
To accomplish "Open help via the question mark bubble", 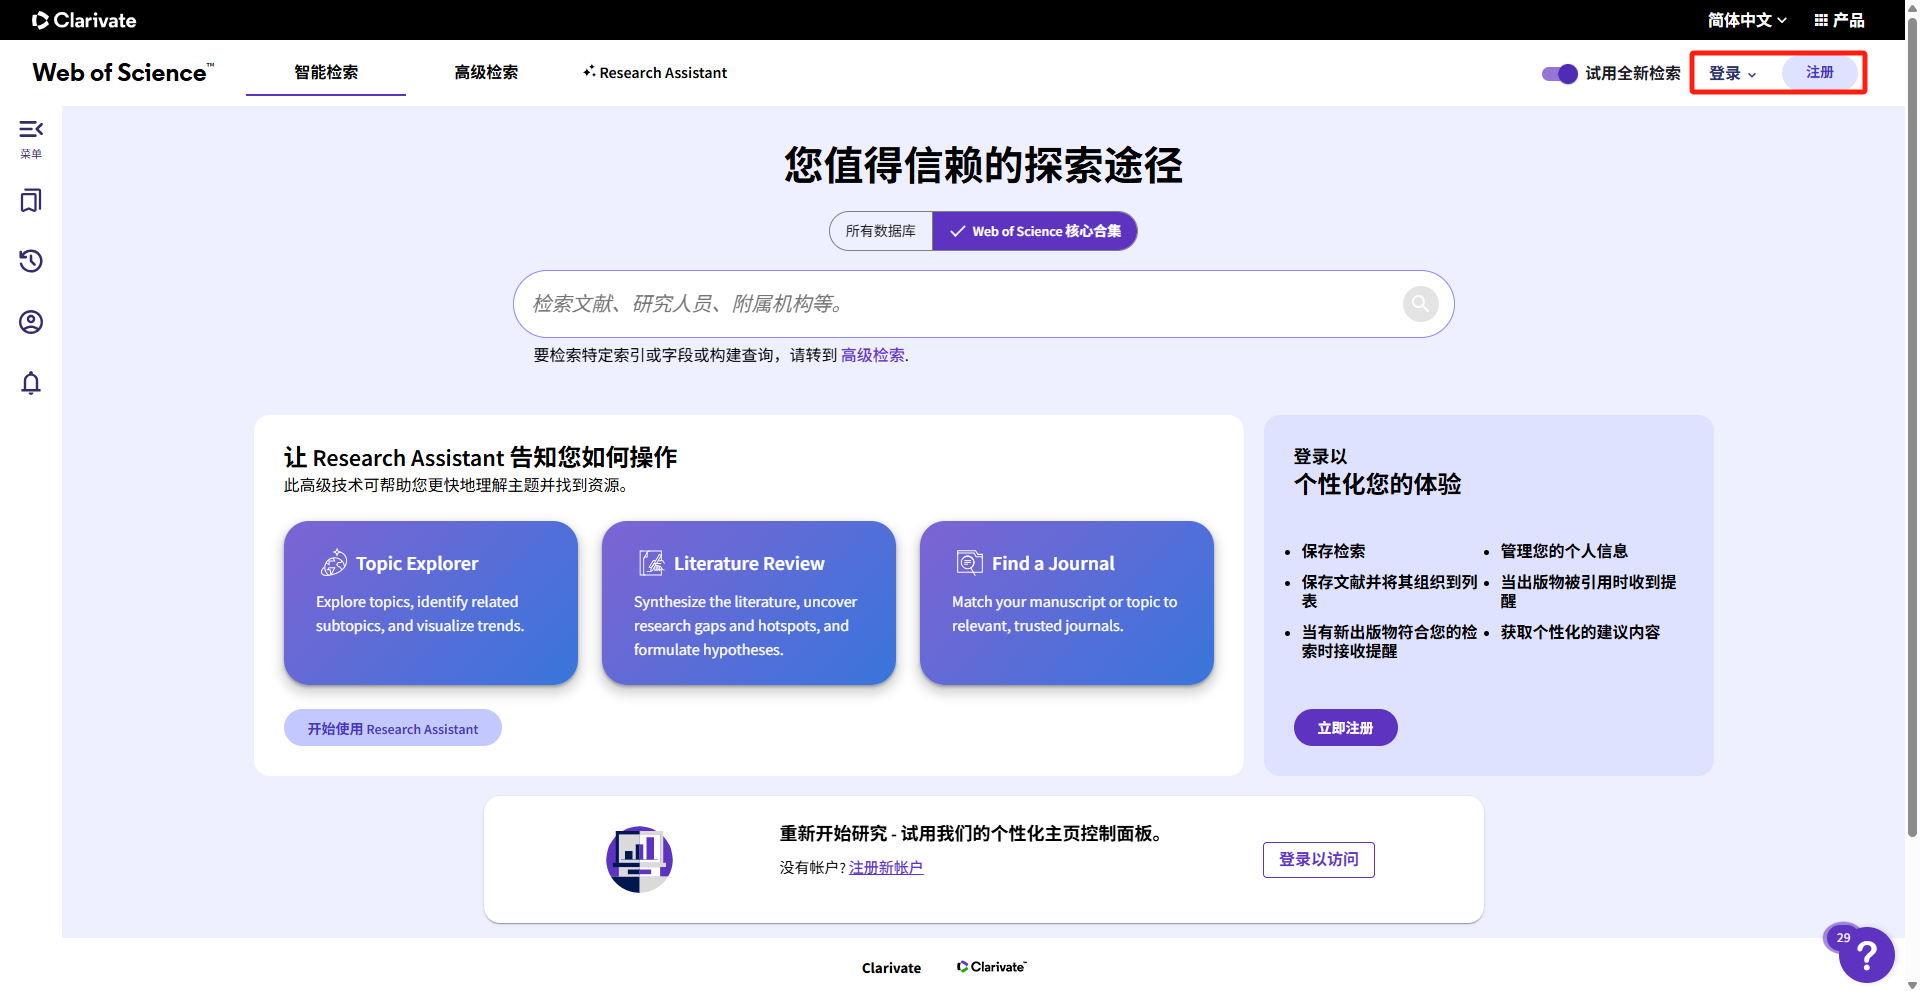I will (1865, 955).
